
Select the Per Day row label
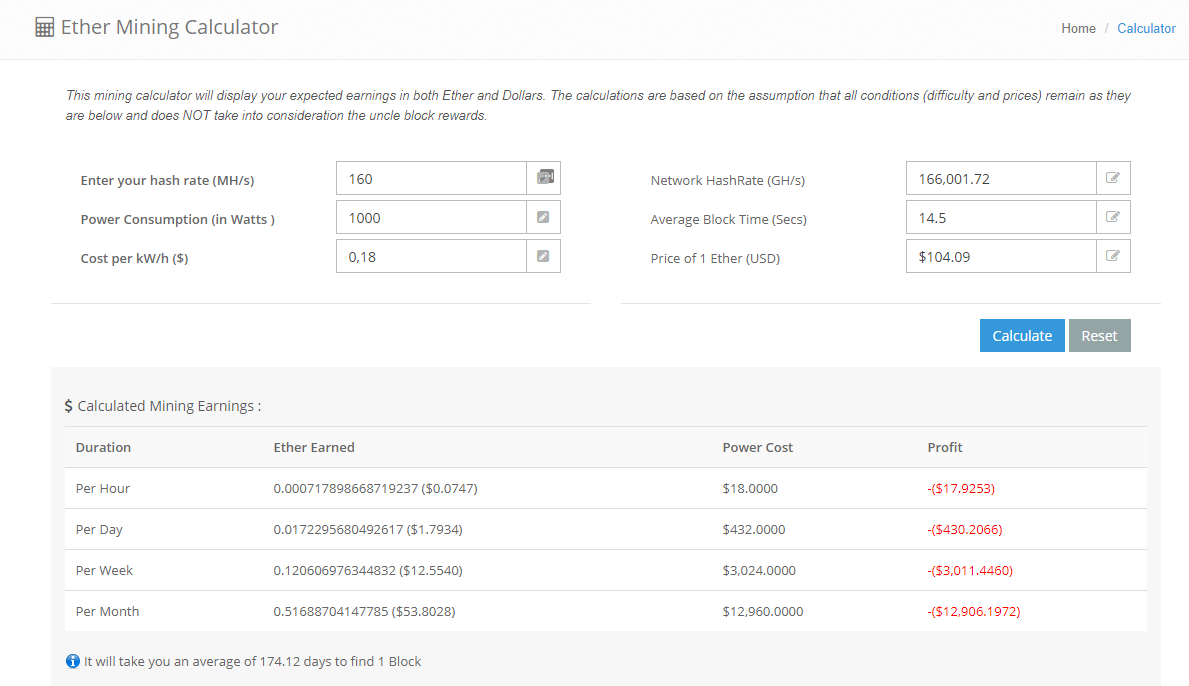(x=99, y=529)
